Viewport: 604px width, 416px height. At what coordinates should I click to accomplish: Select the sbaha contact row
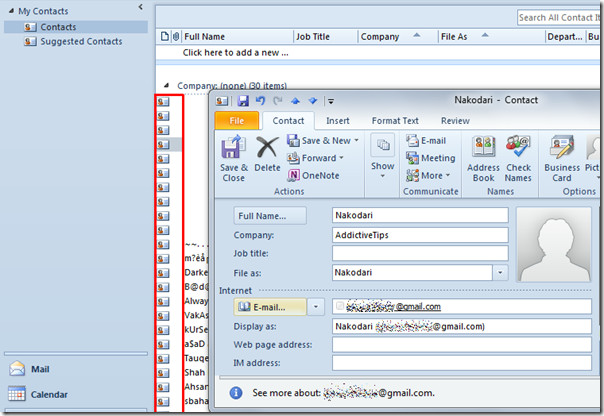(x=196, y=401)
